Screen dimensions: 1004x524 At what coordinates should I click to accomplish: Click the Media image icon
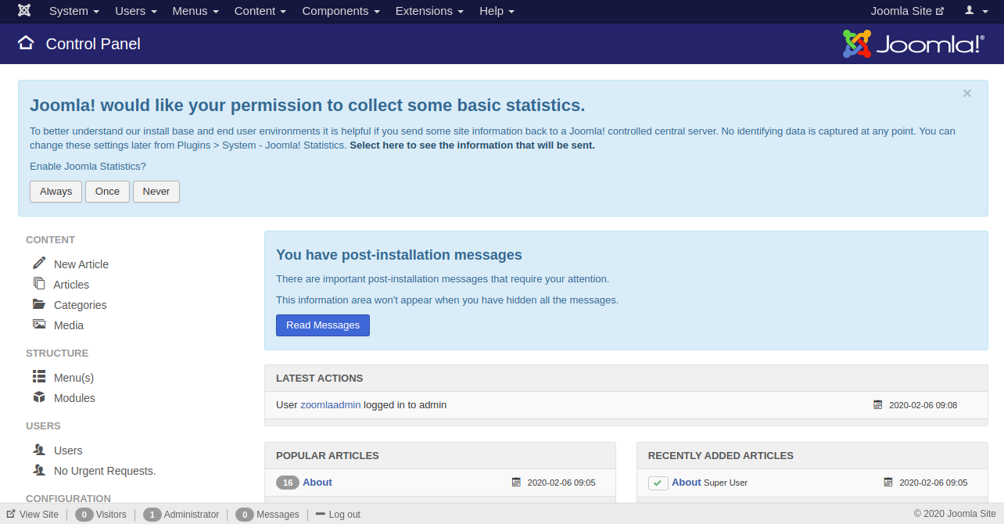(x=39, y=324)
